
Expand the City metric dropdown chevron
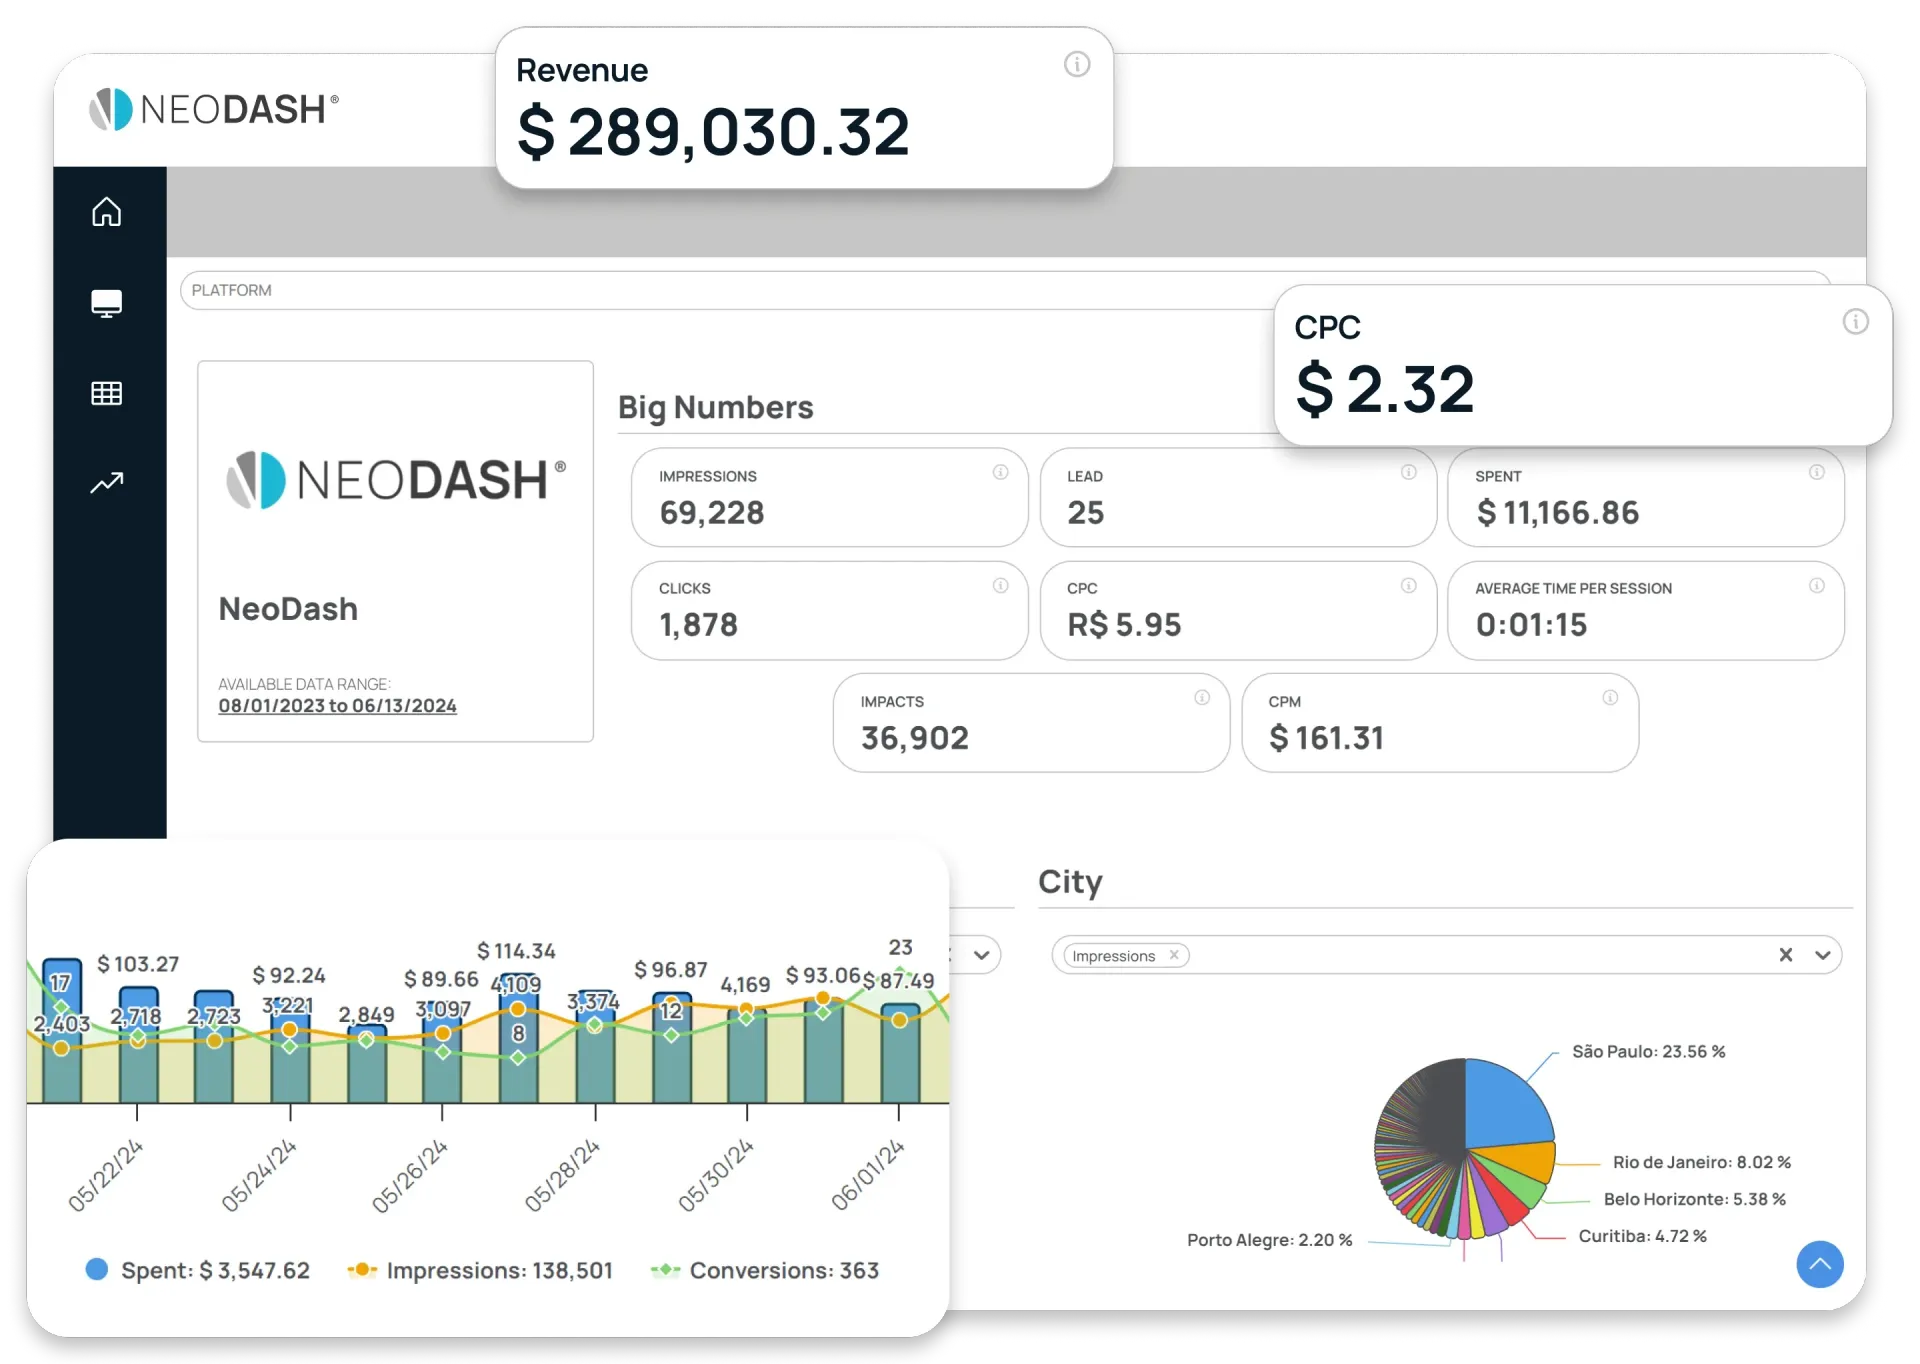1822,955
